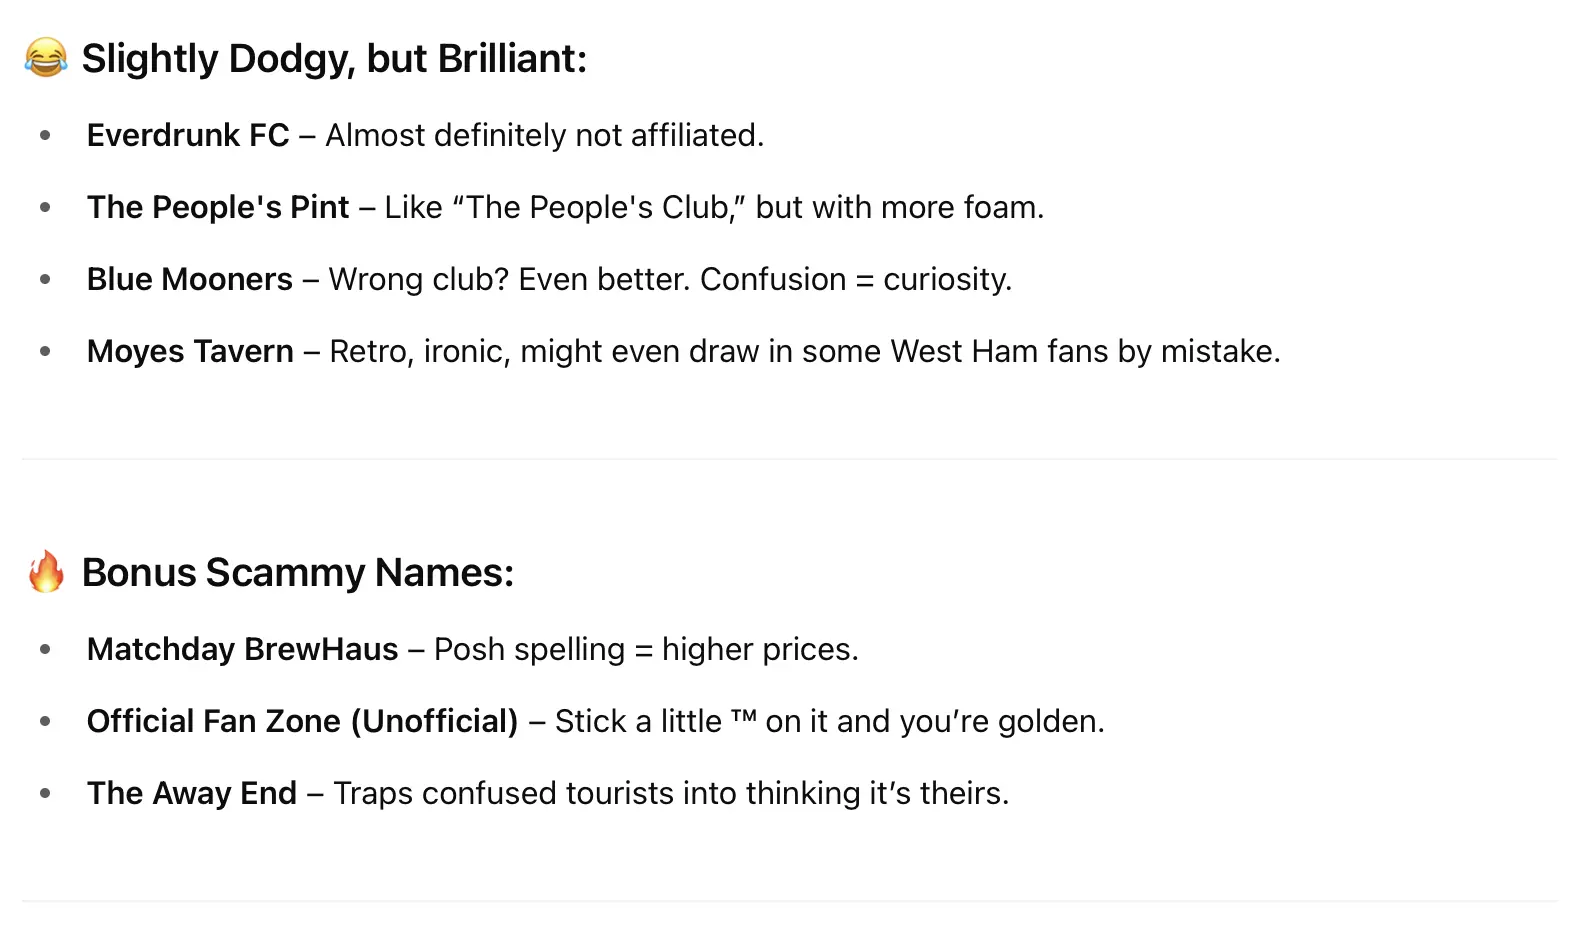1580x932 pixels.
Task: Click the bold "Official Fan Zone (Unofficial)" text
Action: [x=302, y=721]
